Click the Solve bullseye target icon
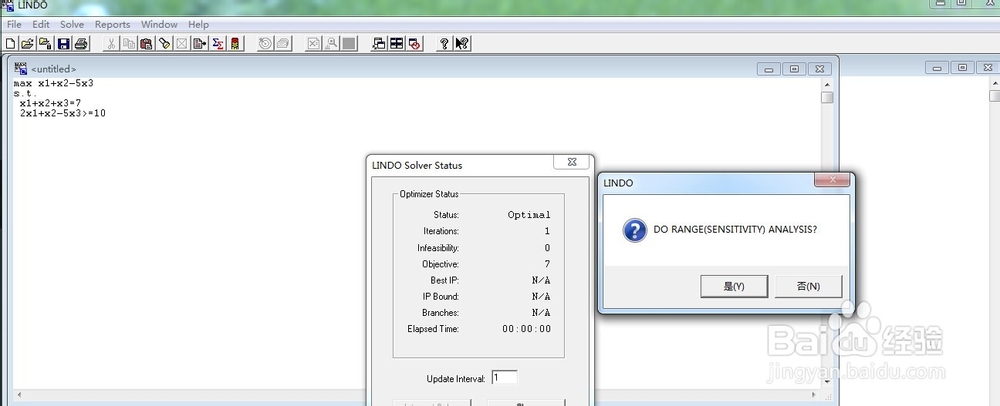The image size is (1000, 406). (265, 43)
